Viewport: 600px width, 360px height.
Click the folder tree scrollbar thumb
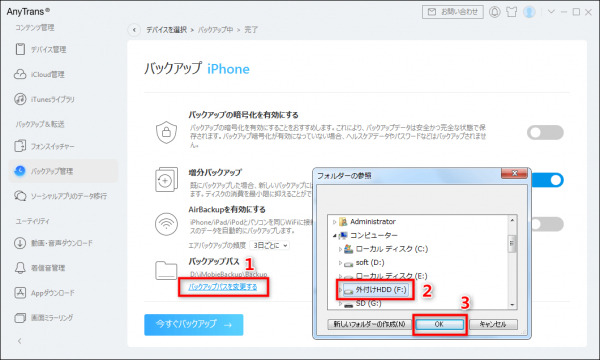click(x=512, y=244)
